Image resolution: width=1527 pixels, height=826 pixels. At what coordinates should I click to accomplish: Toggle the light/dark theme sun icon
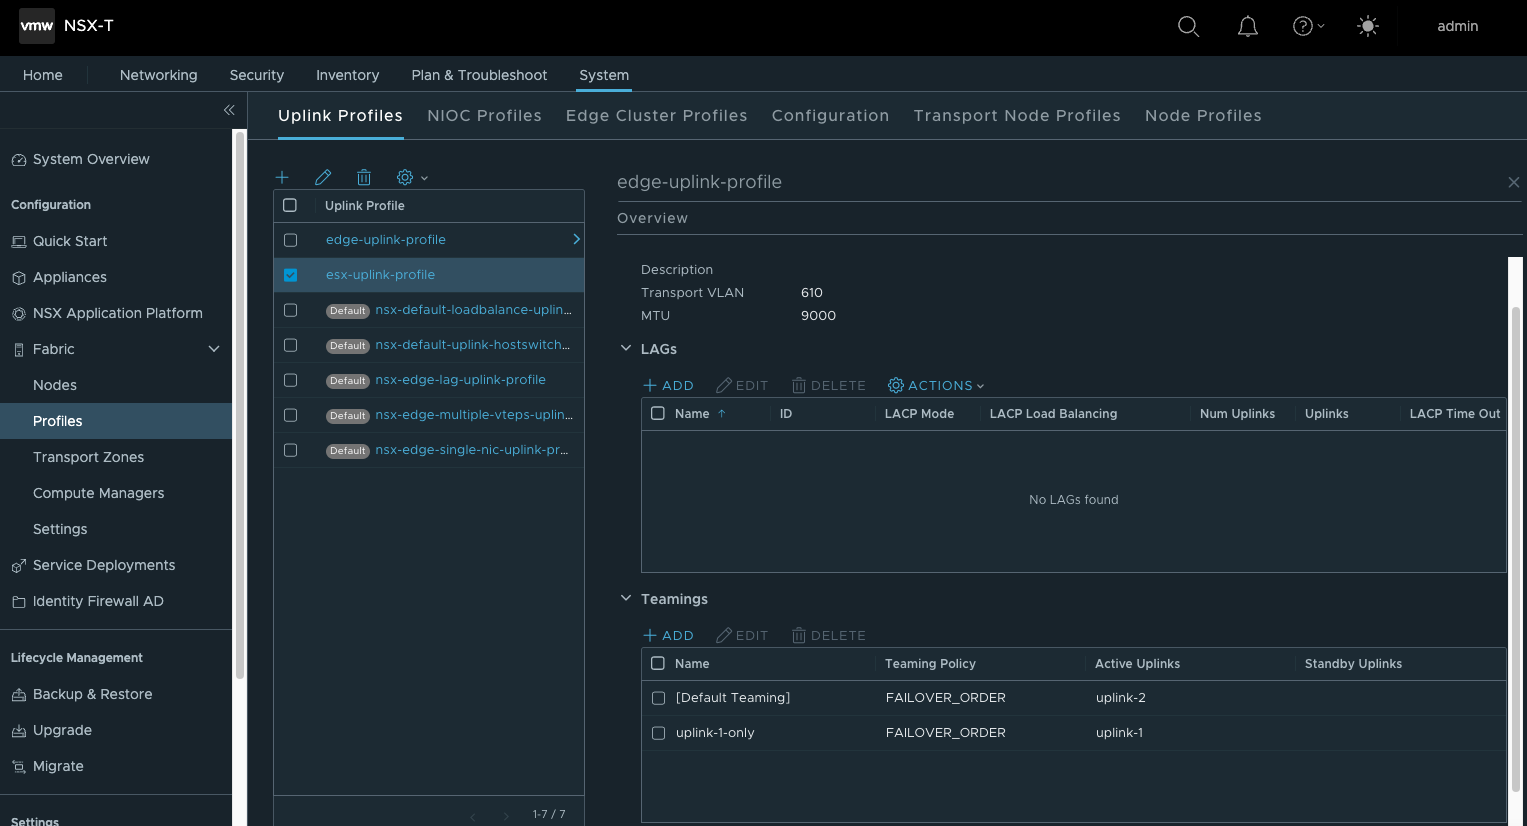[1368, 27]
